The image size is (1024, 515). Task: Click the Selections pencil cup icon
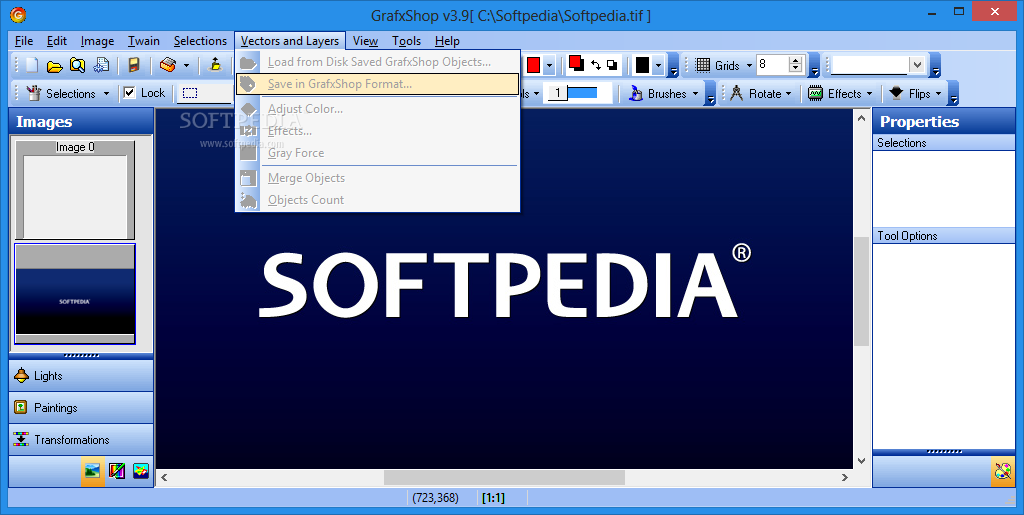pyautogui.click(x=33, y=93)
